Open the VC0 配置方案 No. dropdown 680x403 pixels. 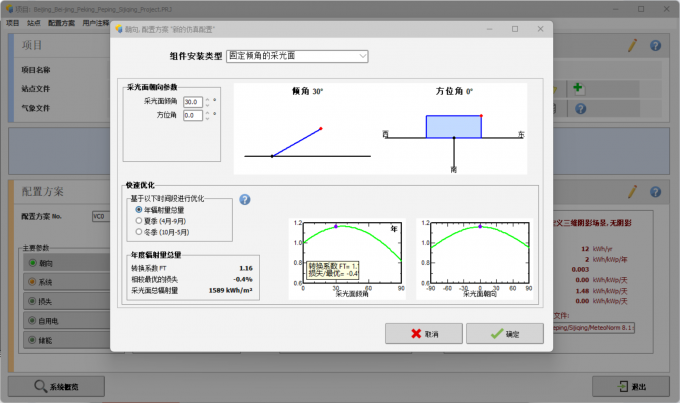pyautogui.click(x=101, y=216)
